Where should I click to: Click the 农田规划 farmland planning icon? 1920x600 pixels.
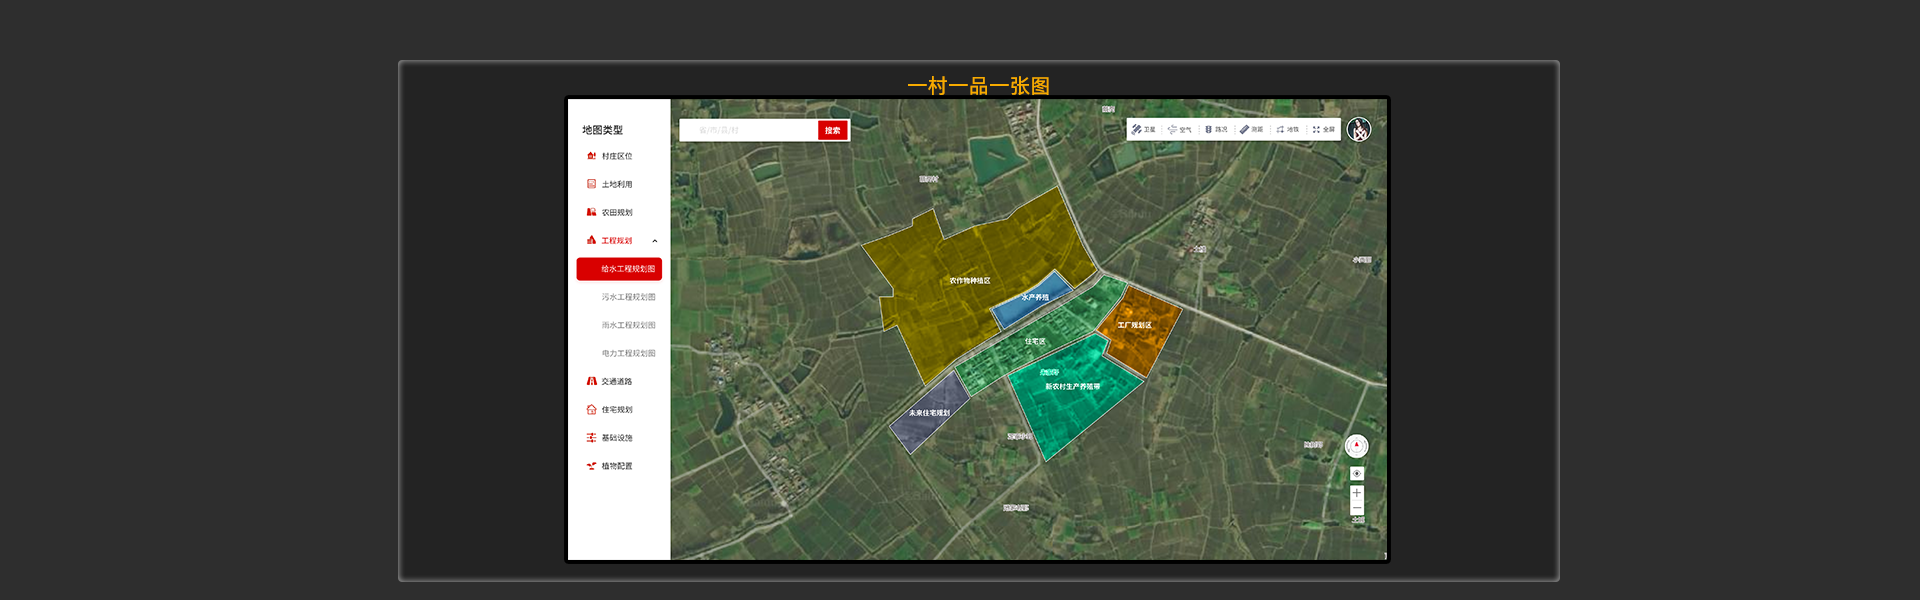coord(591,212)
